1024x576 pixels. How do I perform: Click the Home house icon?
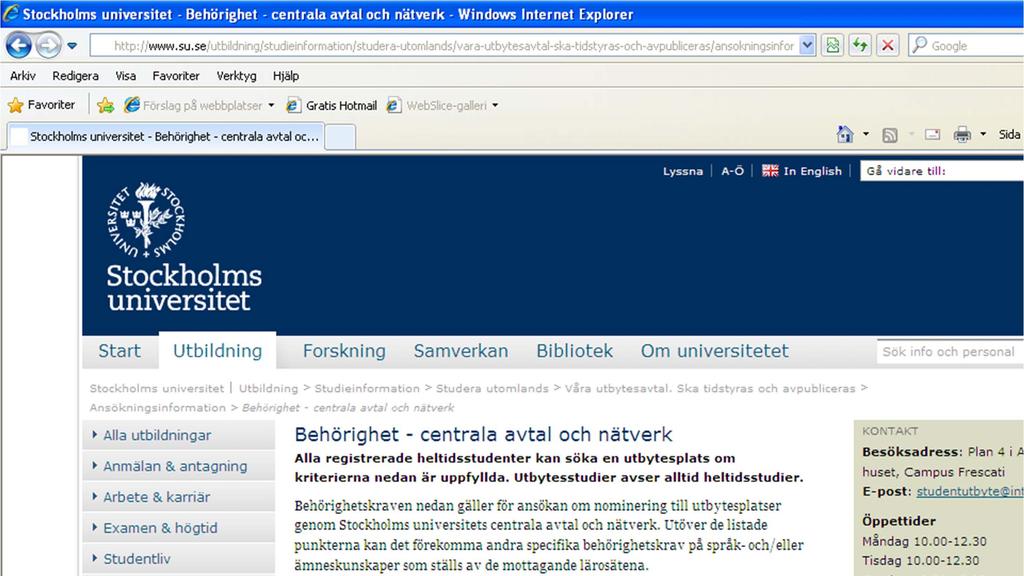845,135
